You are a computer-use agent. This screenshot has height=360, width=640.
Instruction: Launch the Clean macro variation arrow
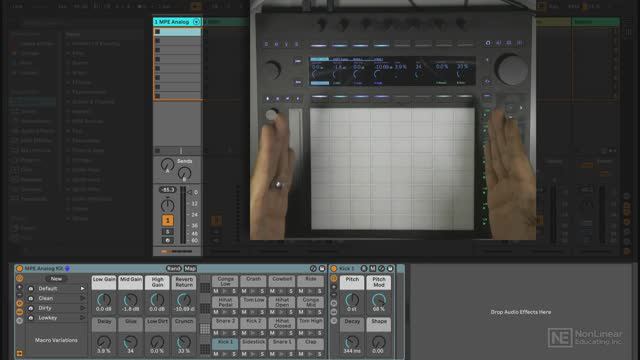point(82,298)
